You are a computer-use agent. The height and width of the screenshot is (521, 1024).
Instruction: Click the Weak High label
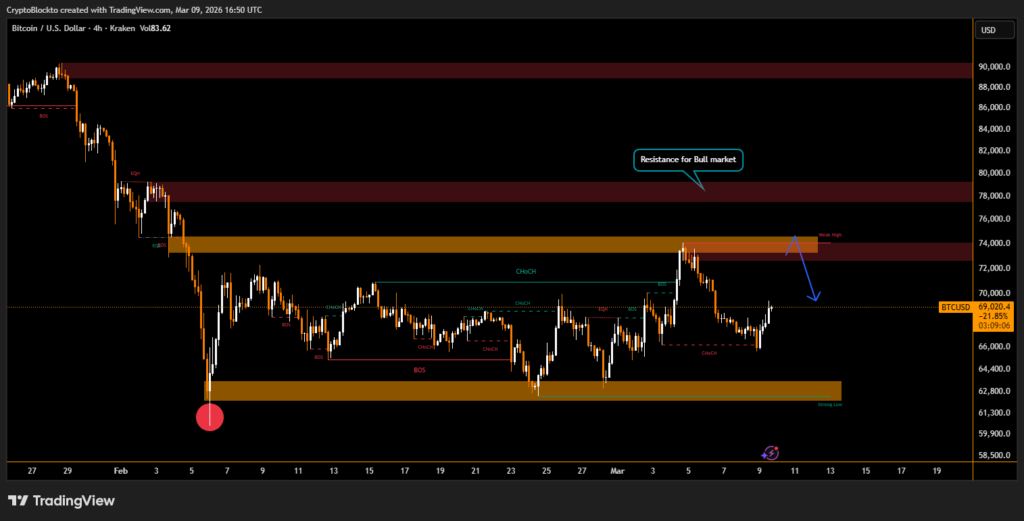tap(830, 235)
